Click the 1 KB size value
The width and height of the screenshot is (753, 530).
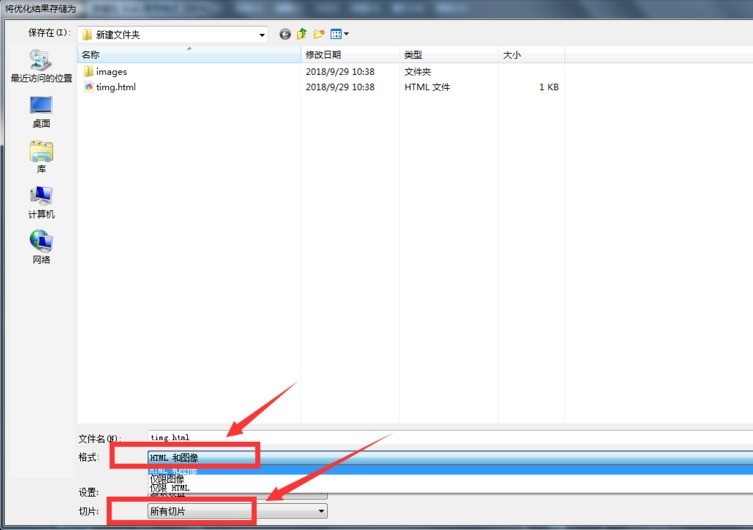click(x=549, y=87)
